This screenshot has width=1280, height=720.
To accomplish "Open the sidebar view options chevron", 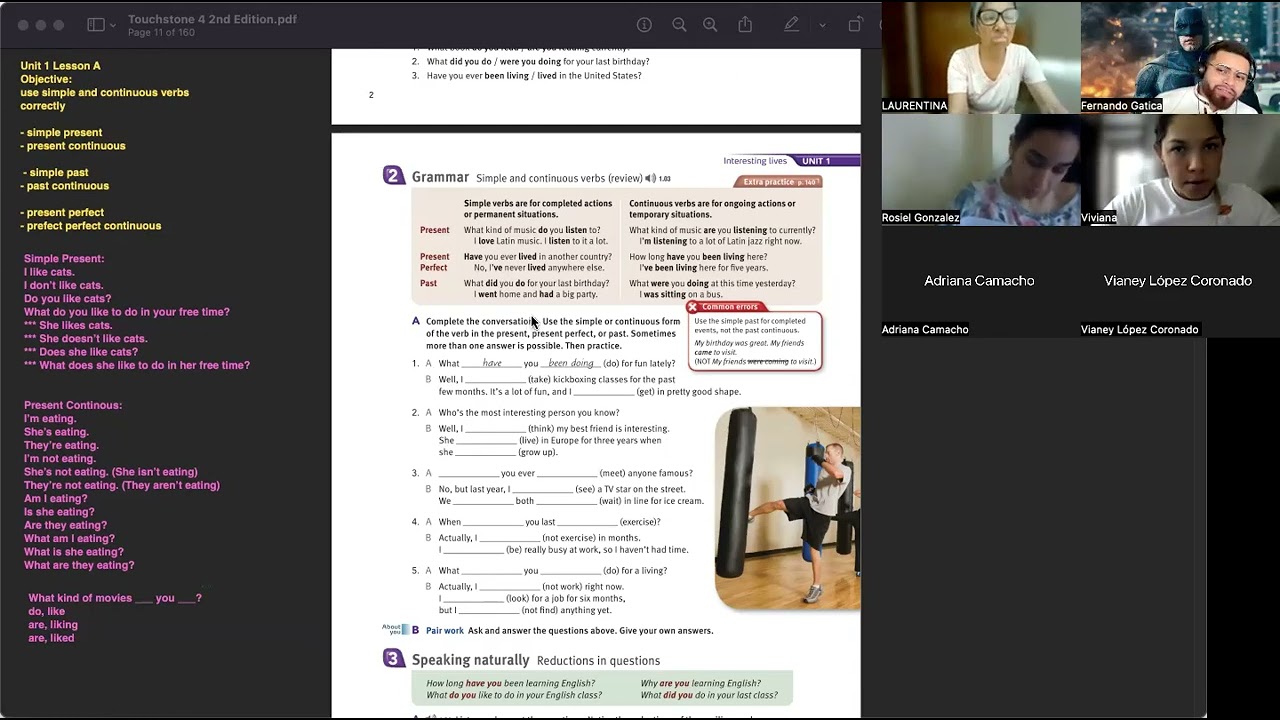I will point(113,25).
